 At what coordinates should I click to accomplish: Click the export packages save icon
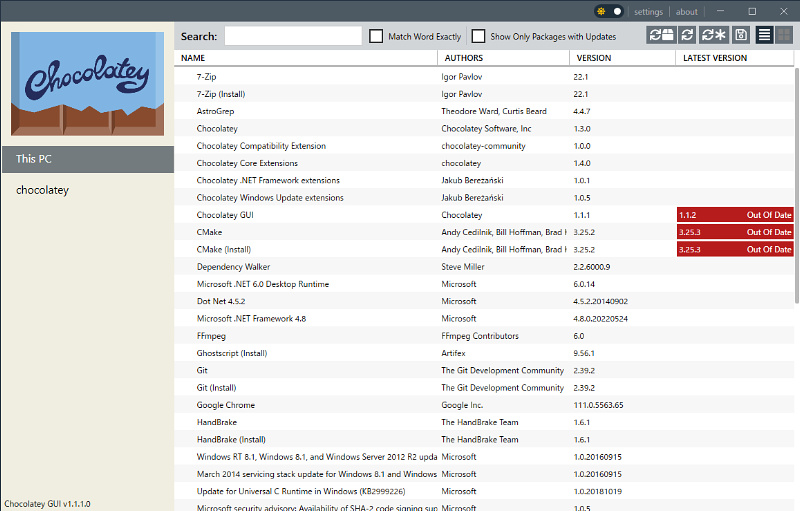pos(740,35)
